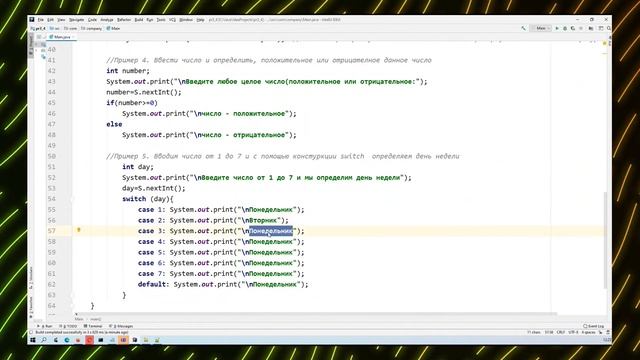The height and width of the screenshot is (360, 640).
Task: Open the TODO tool window tab
Action: 68,326
